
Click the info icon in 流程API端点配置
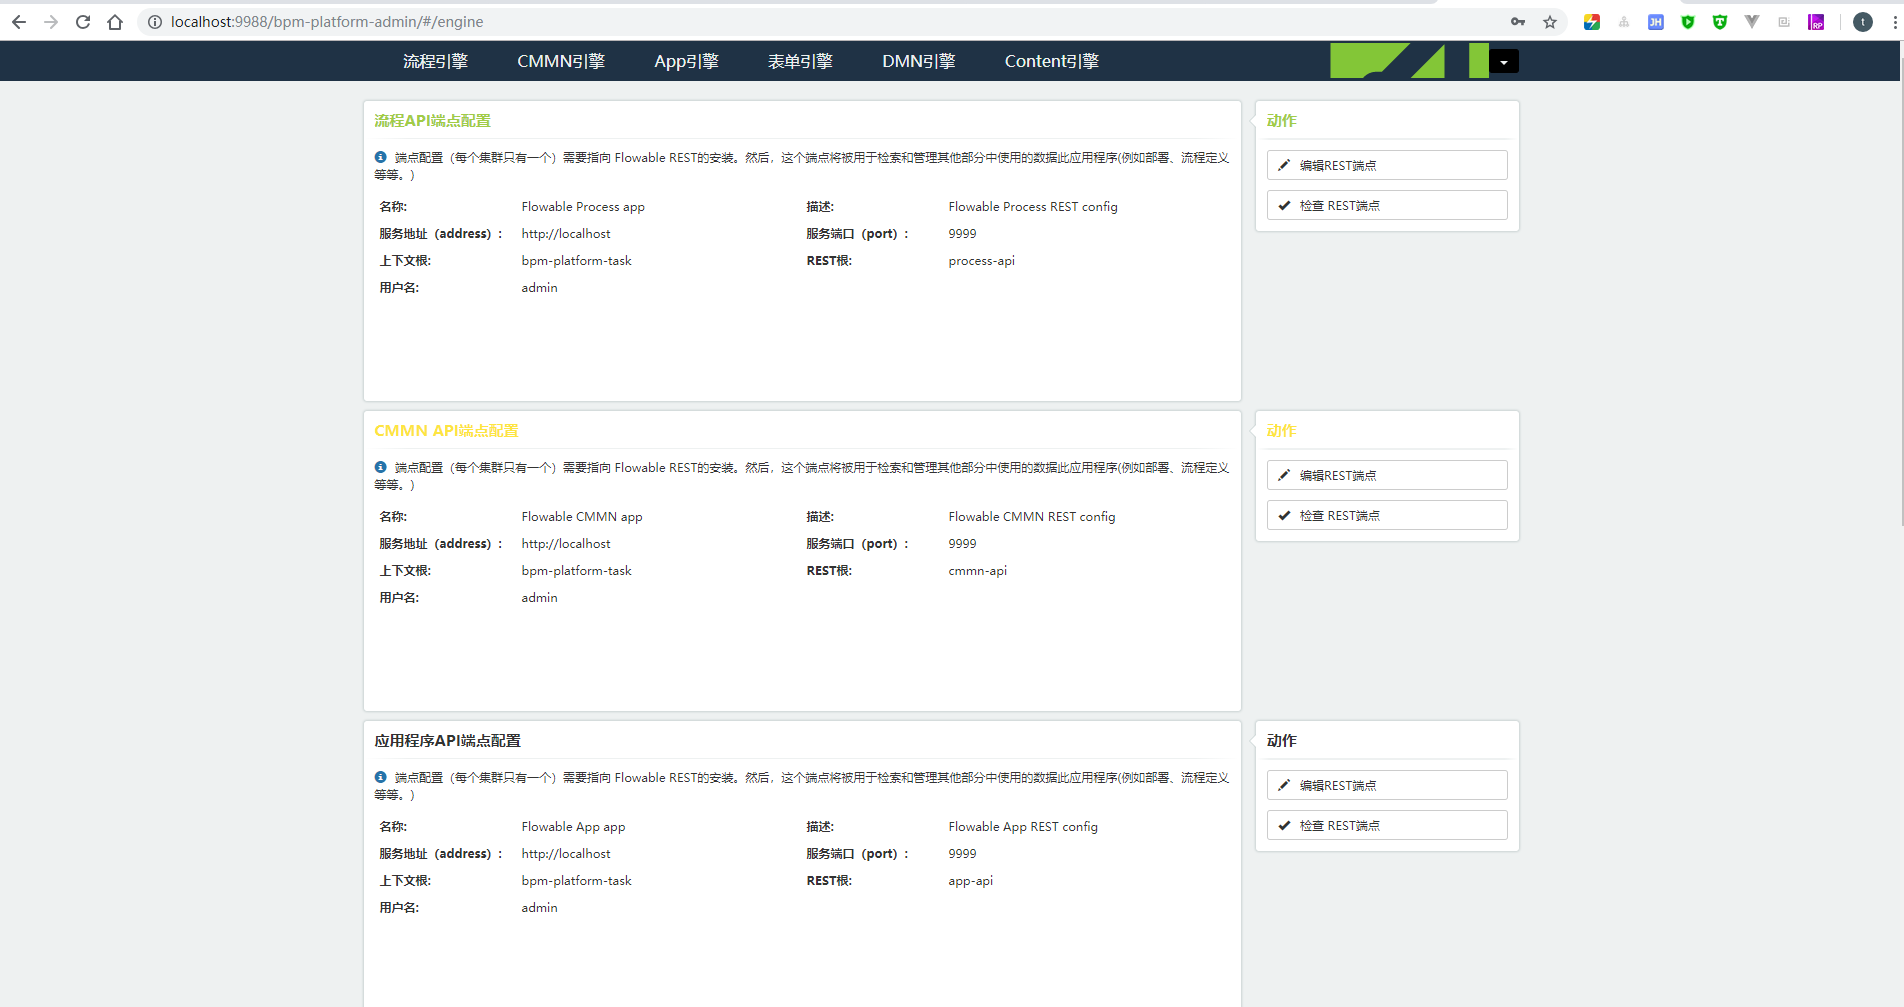tap(381, 157)
